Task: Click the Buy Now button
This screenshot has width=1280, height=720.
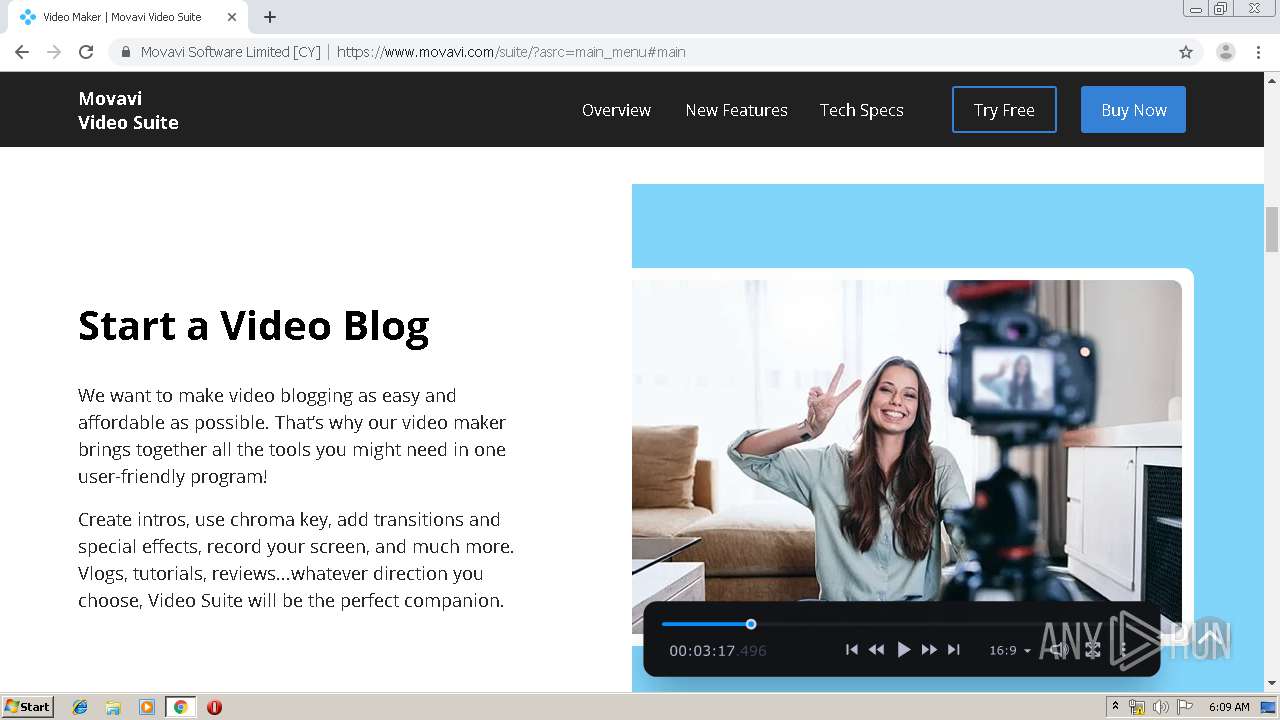Action: (1133, 110)
